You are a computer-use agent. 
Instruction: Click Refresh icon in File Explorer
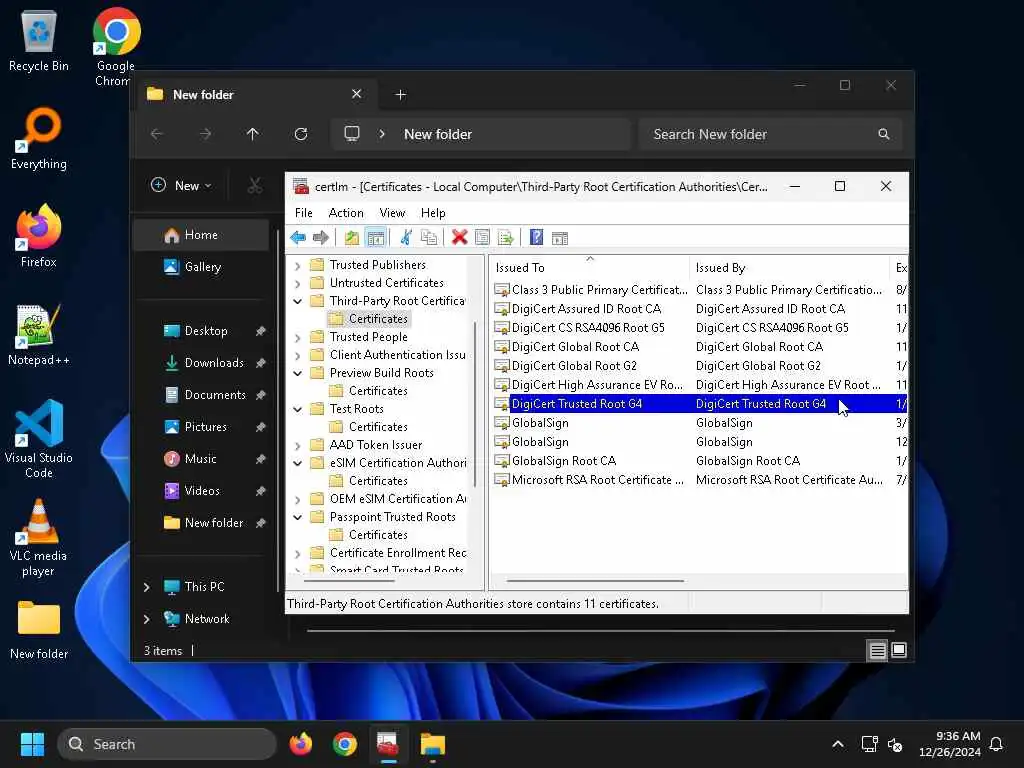(x=300, y=134)
